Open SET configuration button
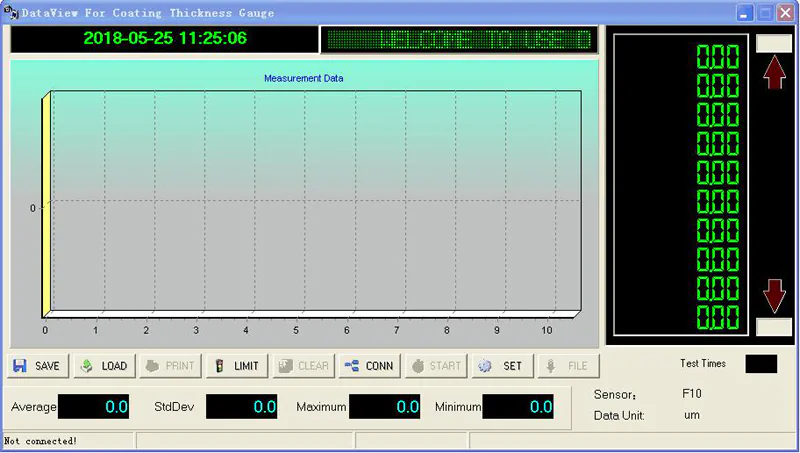800x453 pixels. point(502,366)
